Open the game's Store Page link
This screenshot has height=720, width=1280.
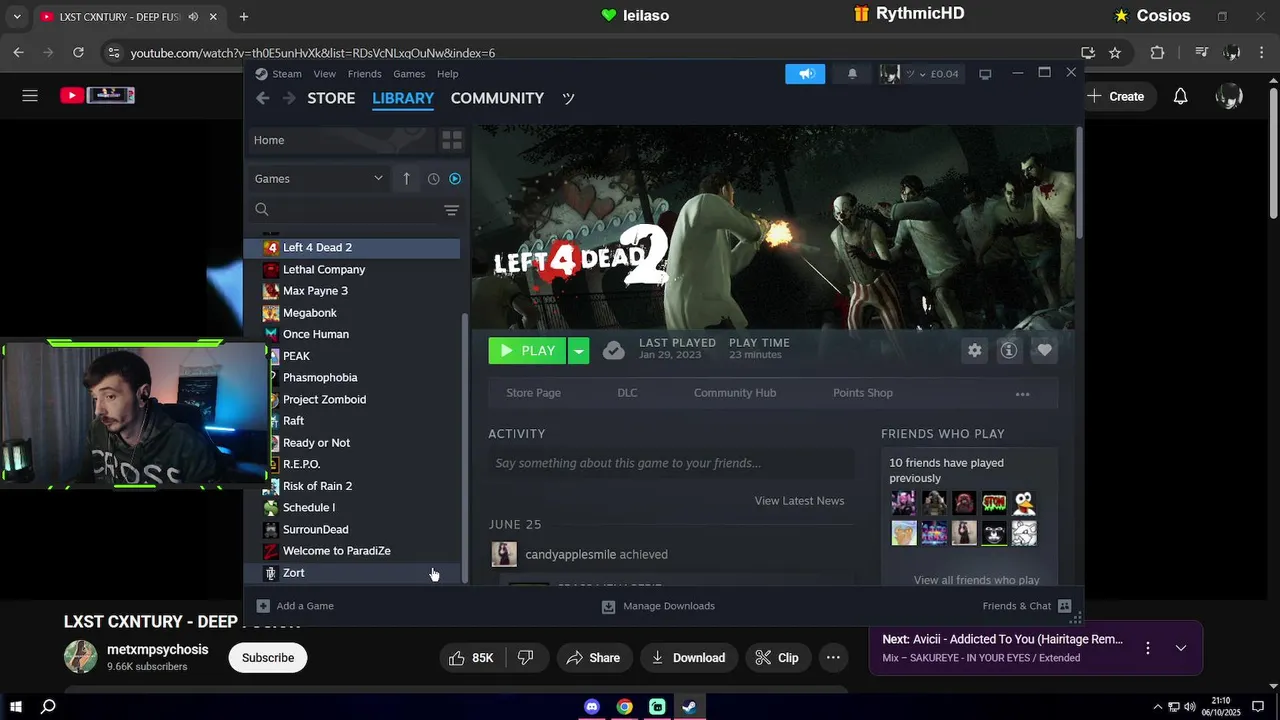pos(533,393)
